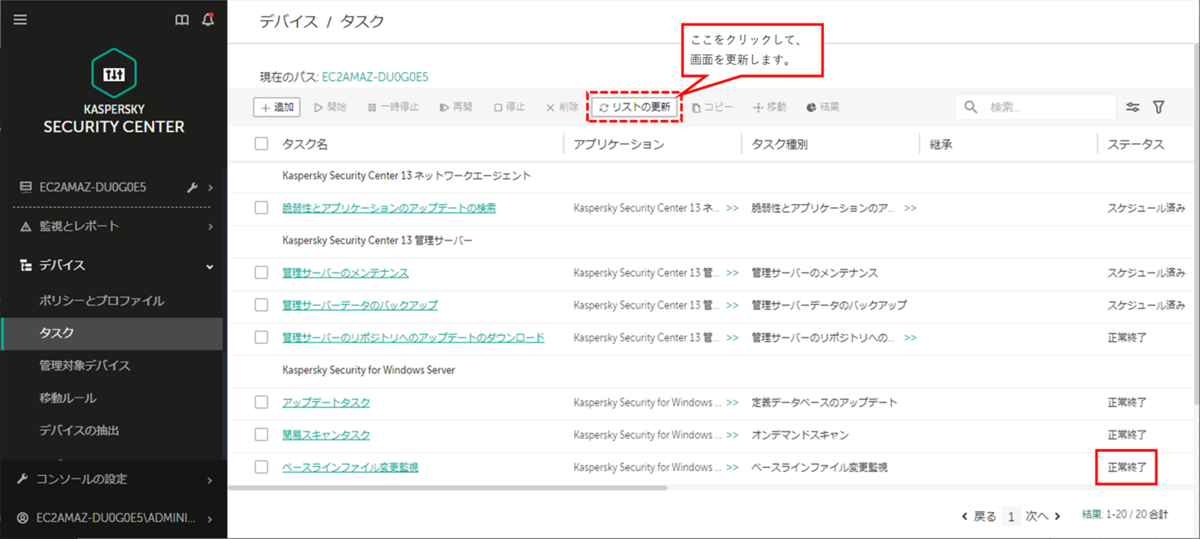The image size is (1200, 539).
Task: Open 脆弱性とアプリケーションのアップデートの検索 task link
Action: coord(389,208)
